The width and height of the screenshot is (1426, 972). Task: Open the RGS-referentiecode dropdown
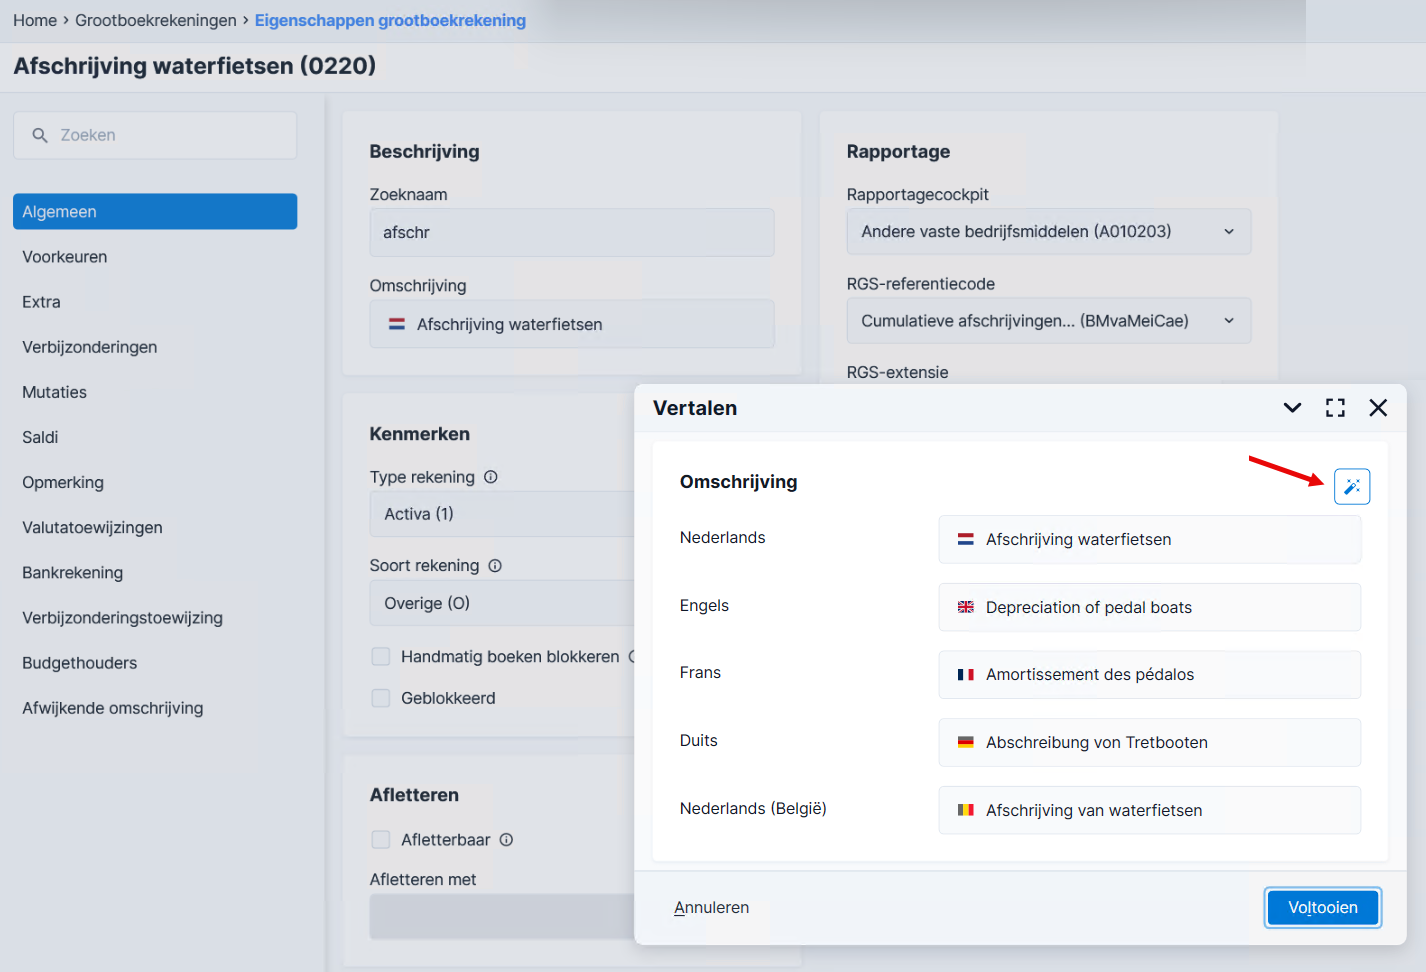pos(1049,321)
